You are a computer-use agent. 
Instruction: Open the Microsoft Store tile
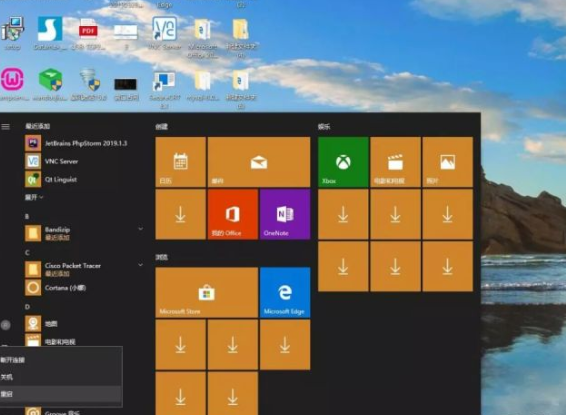click(x=206, y=292)
